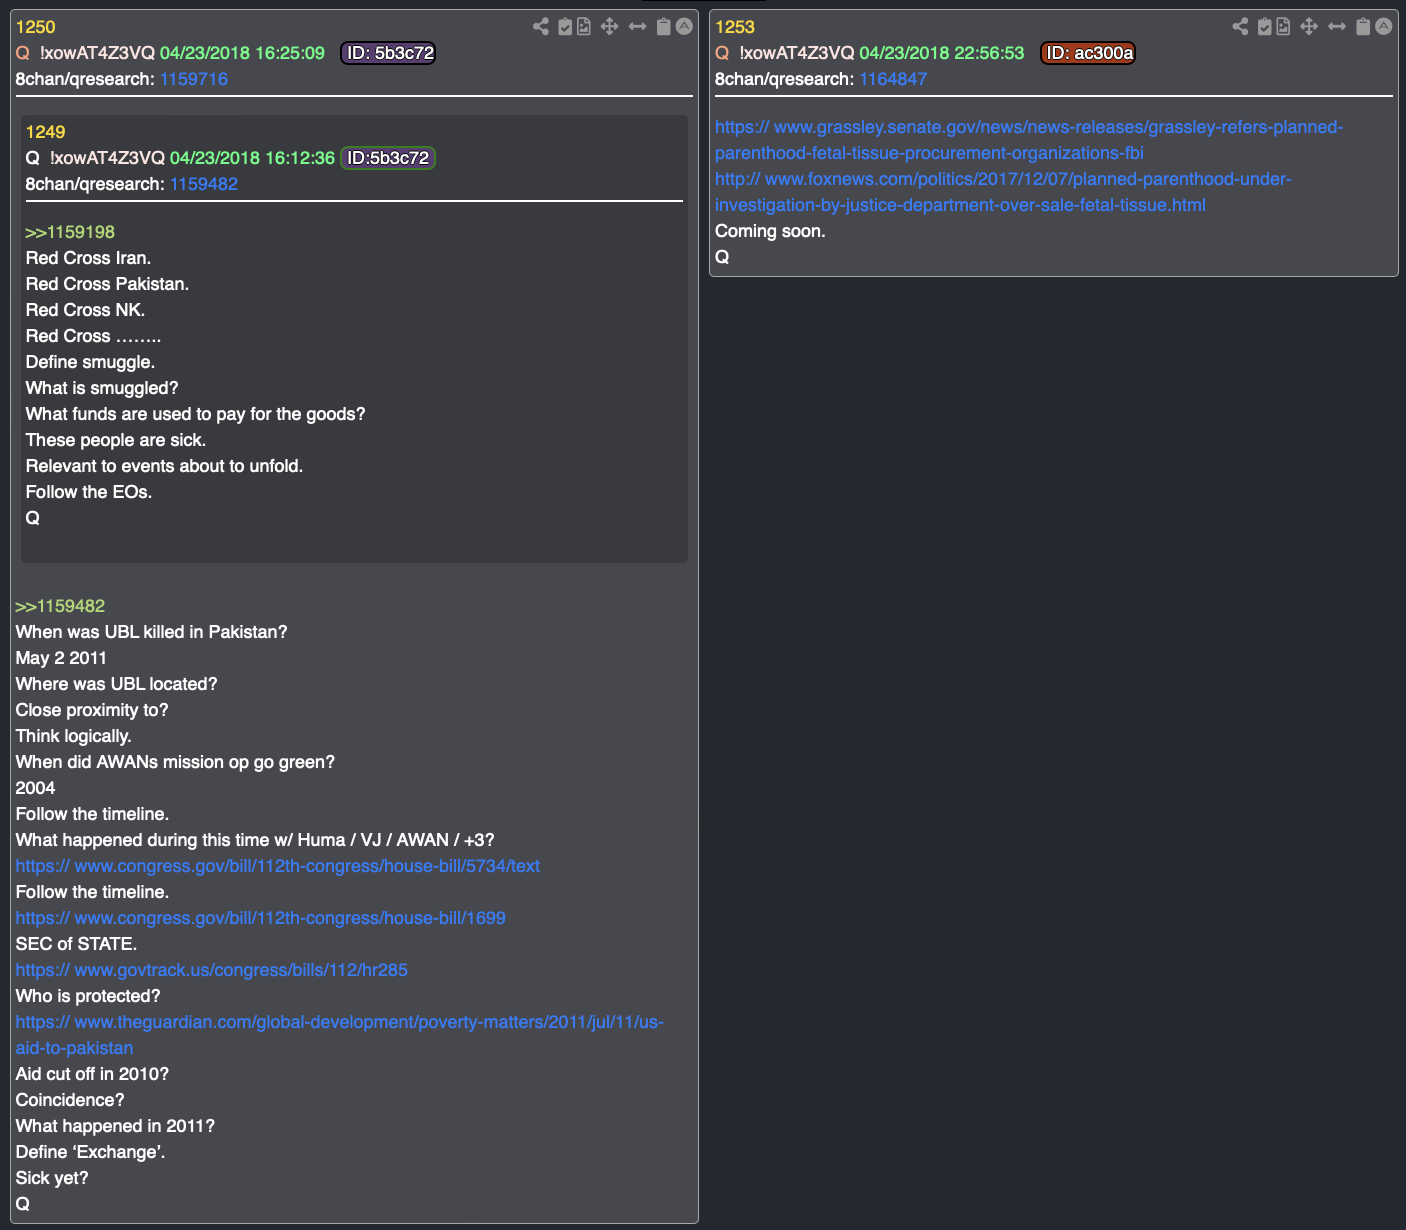Open congress.gov house-bill 1699 link
Screen dimensions: 1406x1230
[261, 918]
